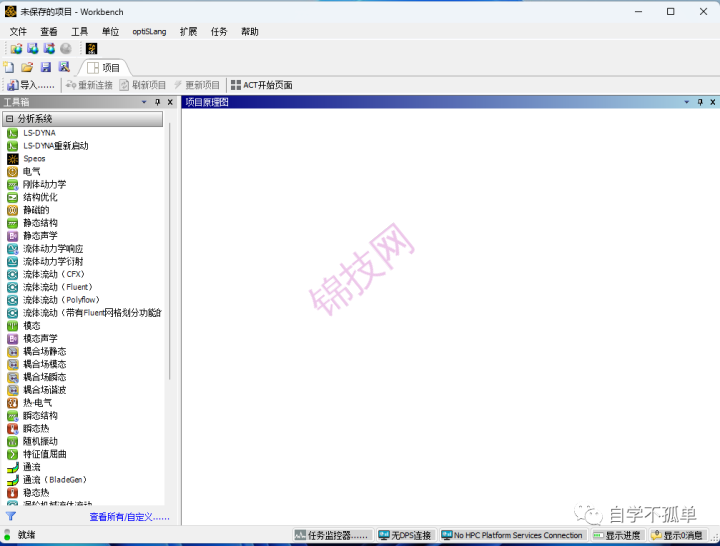Image resolution: width=720 pixels, height=546 pixels.
Task: Click the 耦合场静态 icon
Action: pos(12,352)
